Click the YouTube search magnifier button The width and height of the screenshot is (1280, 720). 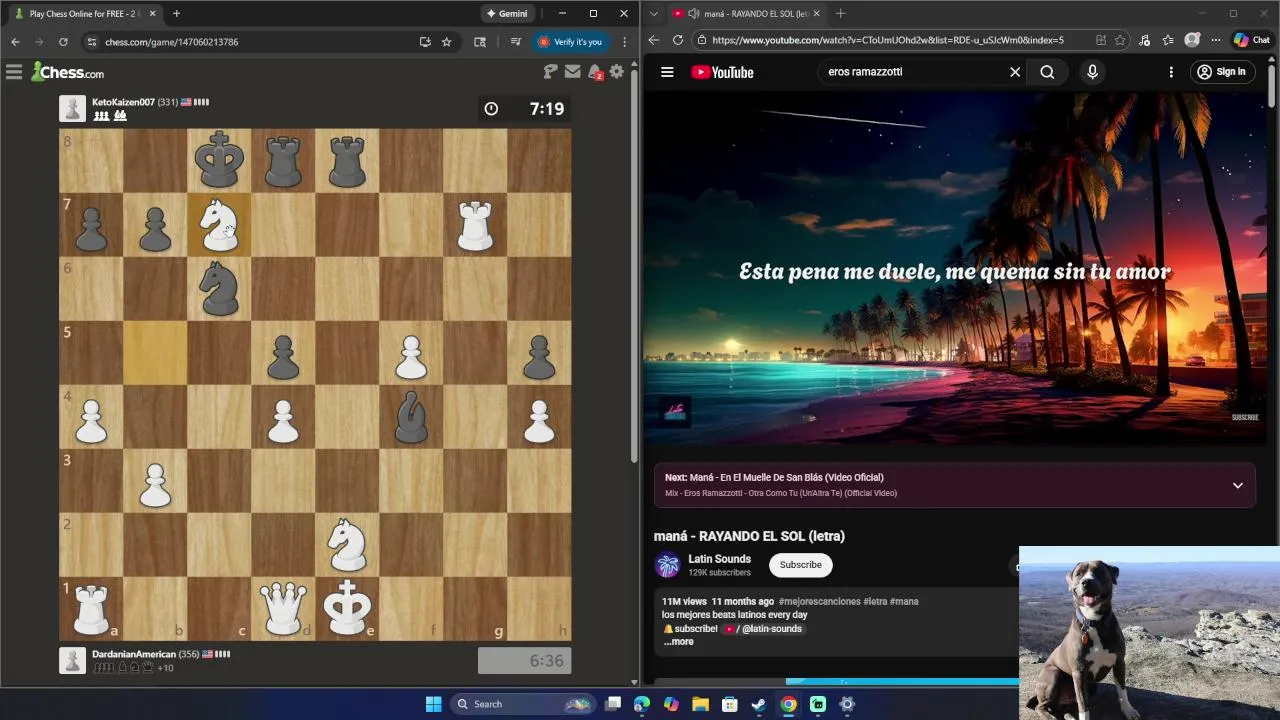(x=1047, y=72)
